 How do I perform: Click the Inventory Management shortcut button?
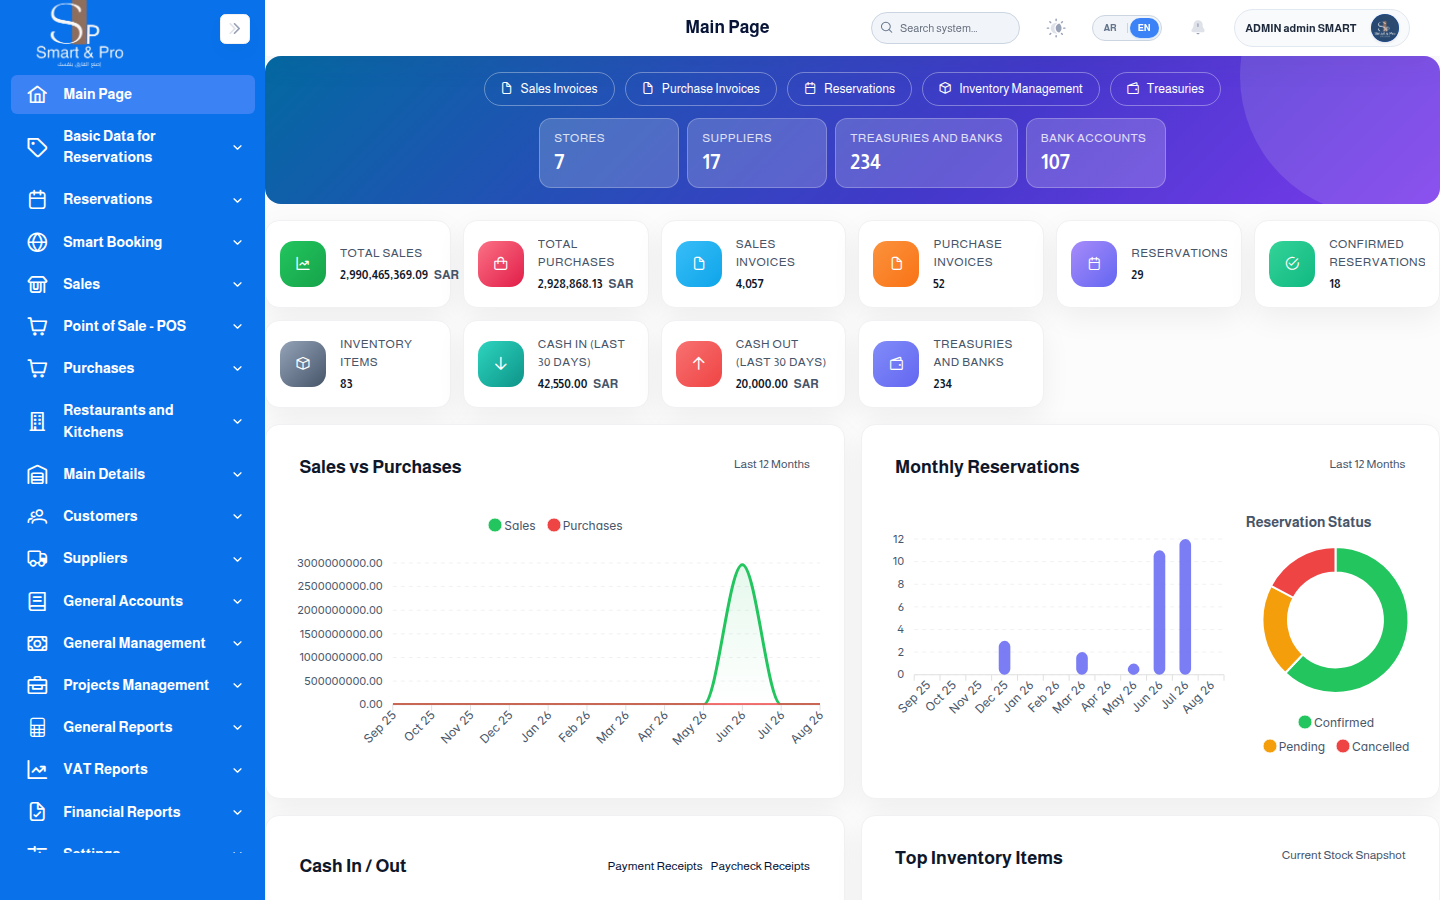pyautogui.click(x=1011, y=89)
